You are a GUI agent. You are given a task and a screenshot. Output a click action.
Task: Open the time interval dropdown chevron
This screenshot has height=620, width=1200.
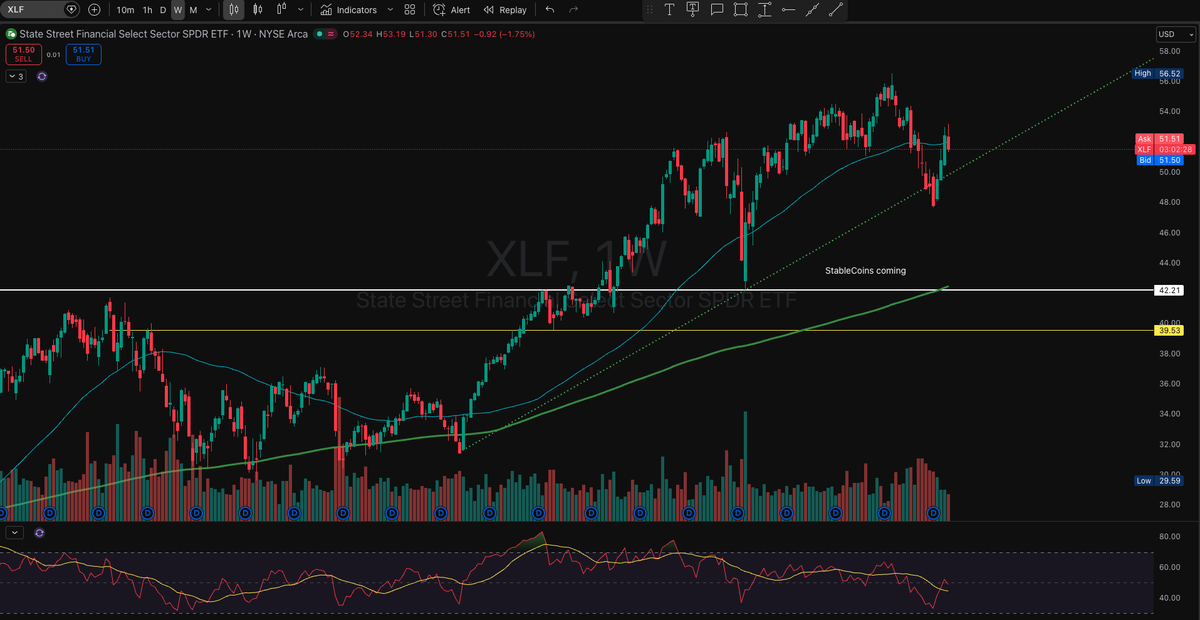[x=209, y=10]
